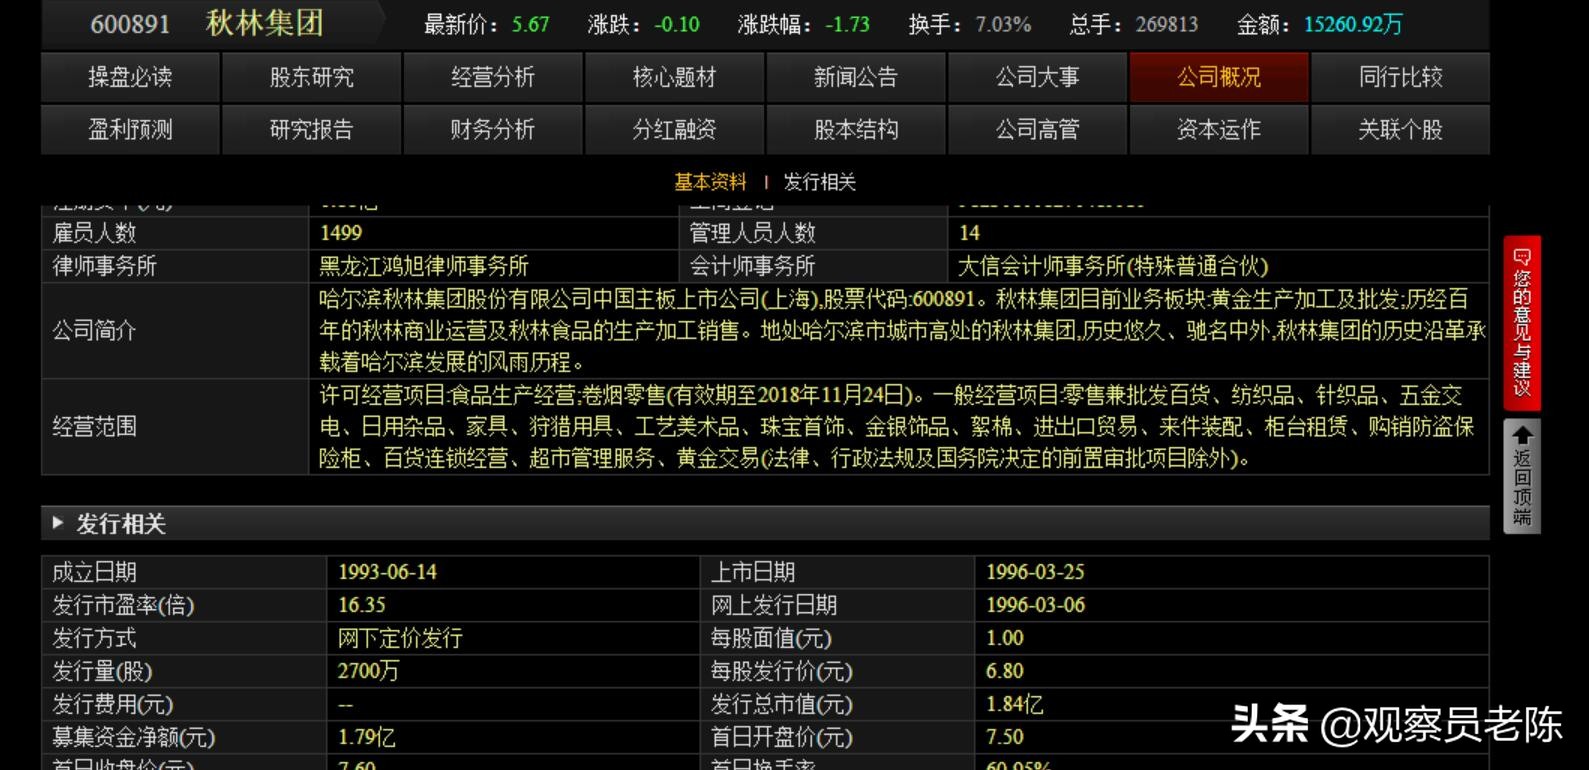Click the 基本资料 sub-navigation link
Image resolution: width=1589 pixels, height=770 pixels.
710,182
